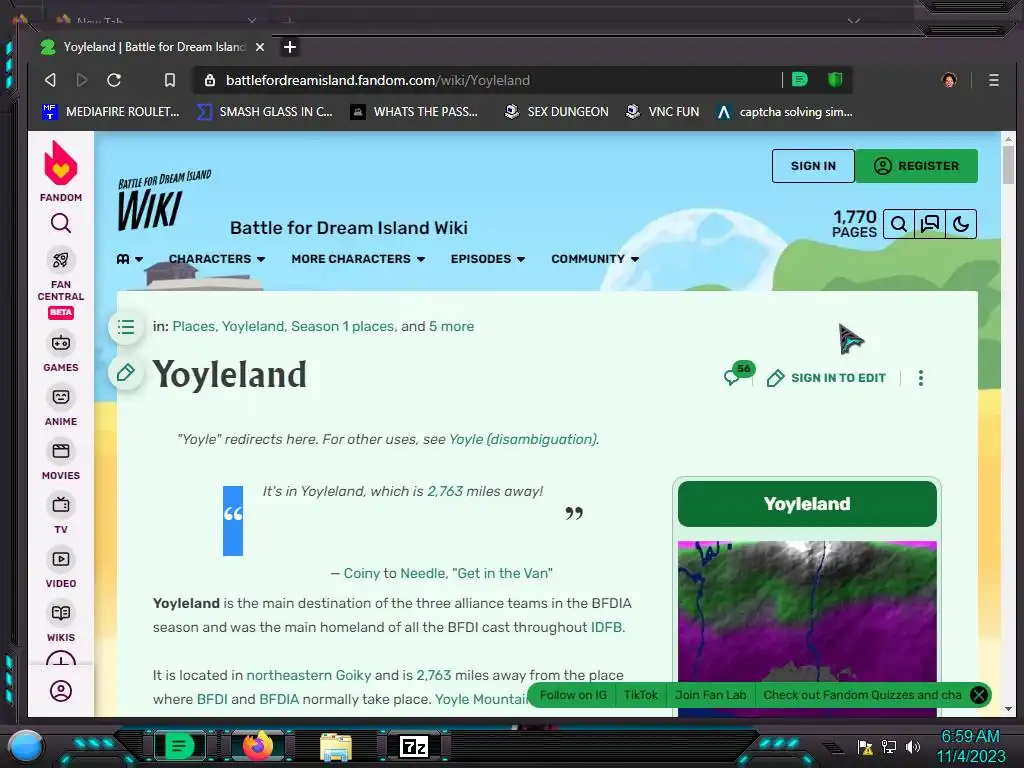
Task: Click the Battle for Dream Island Wiki logo
Action: pos(165,201)
